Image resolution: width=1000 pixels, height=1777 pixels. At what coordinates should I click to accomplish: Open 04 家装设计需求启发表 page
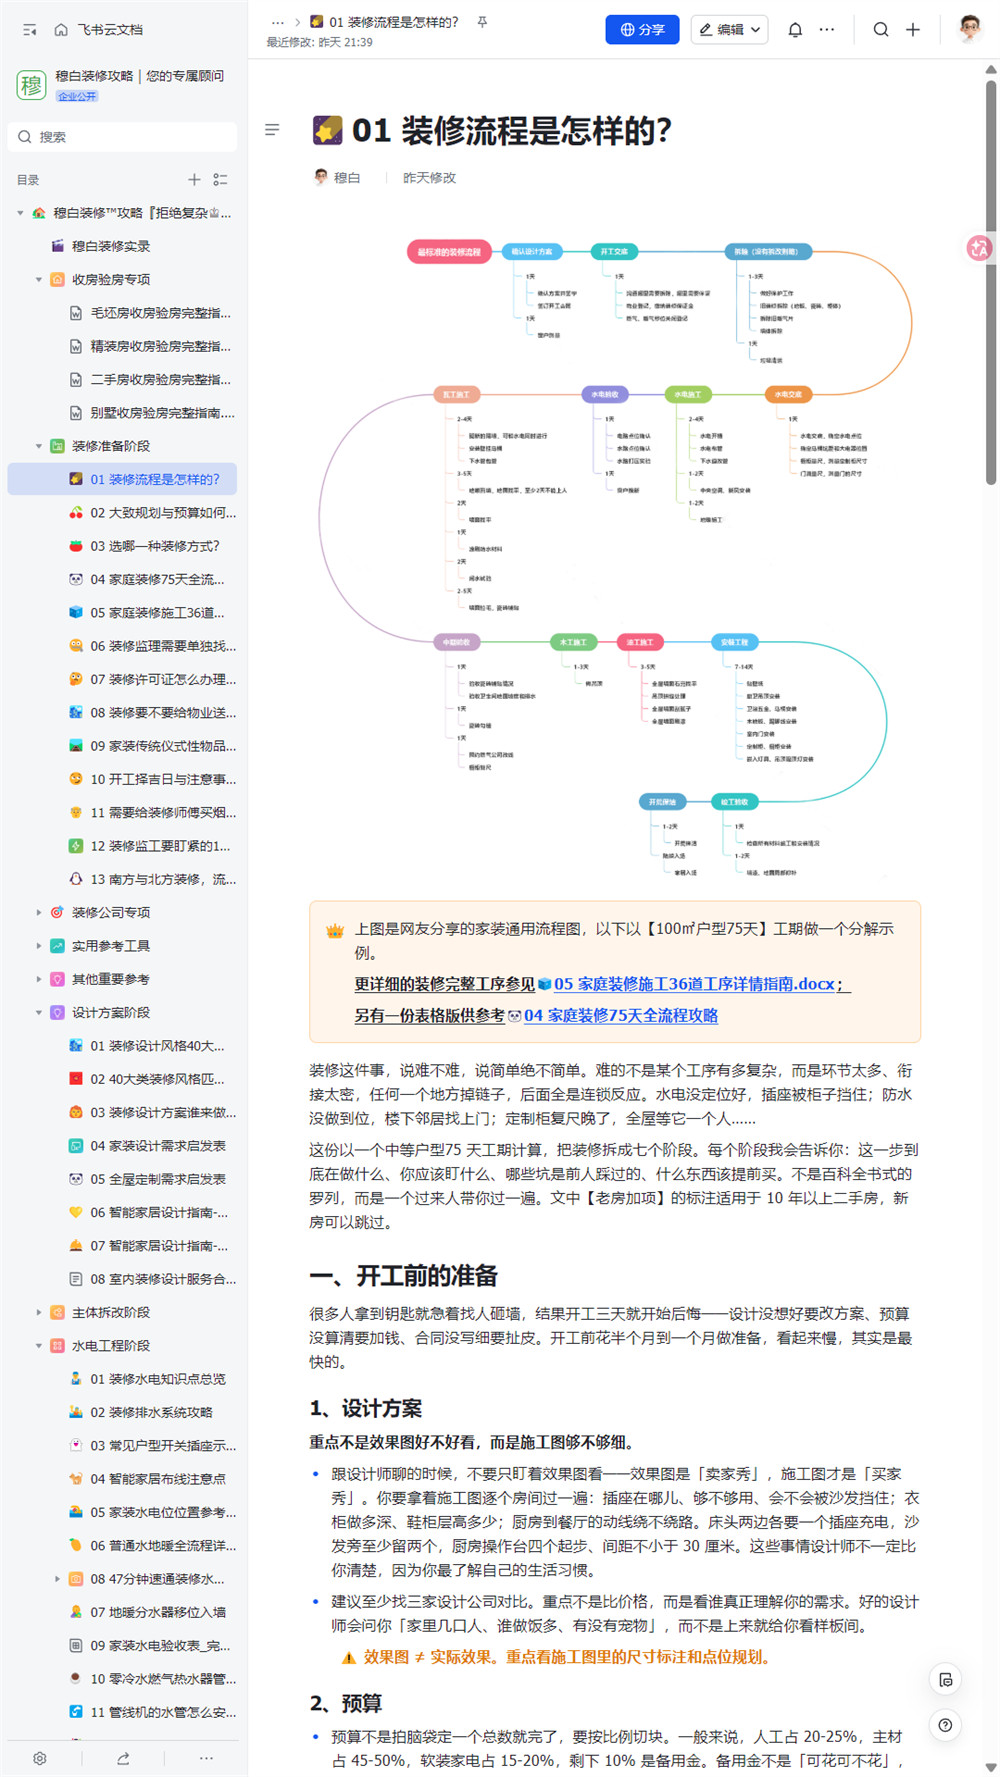click(x=123, y=1146)
